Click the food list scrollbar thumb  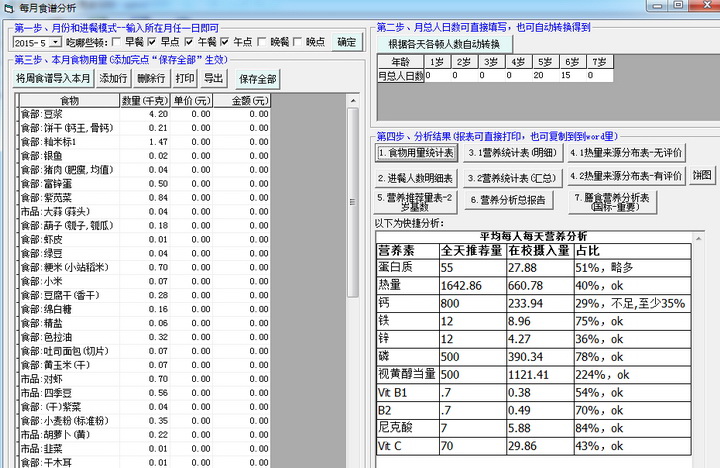[x=353, y=202]
